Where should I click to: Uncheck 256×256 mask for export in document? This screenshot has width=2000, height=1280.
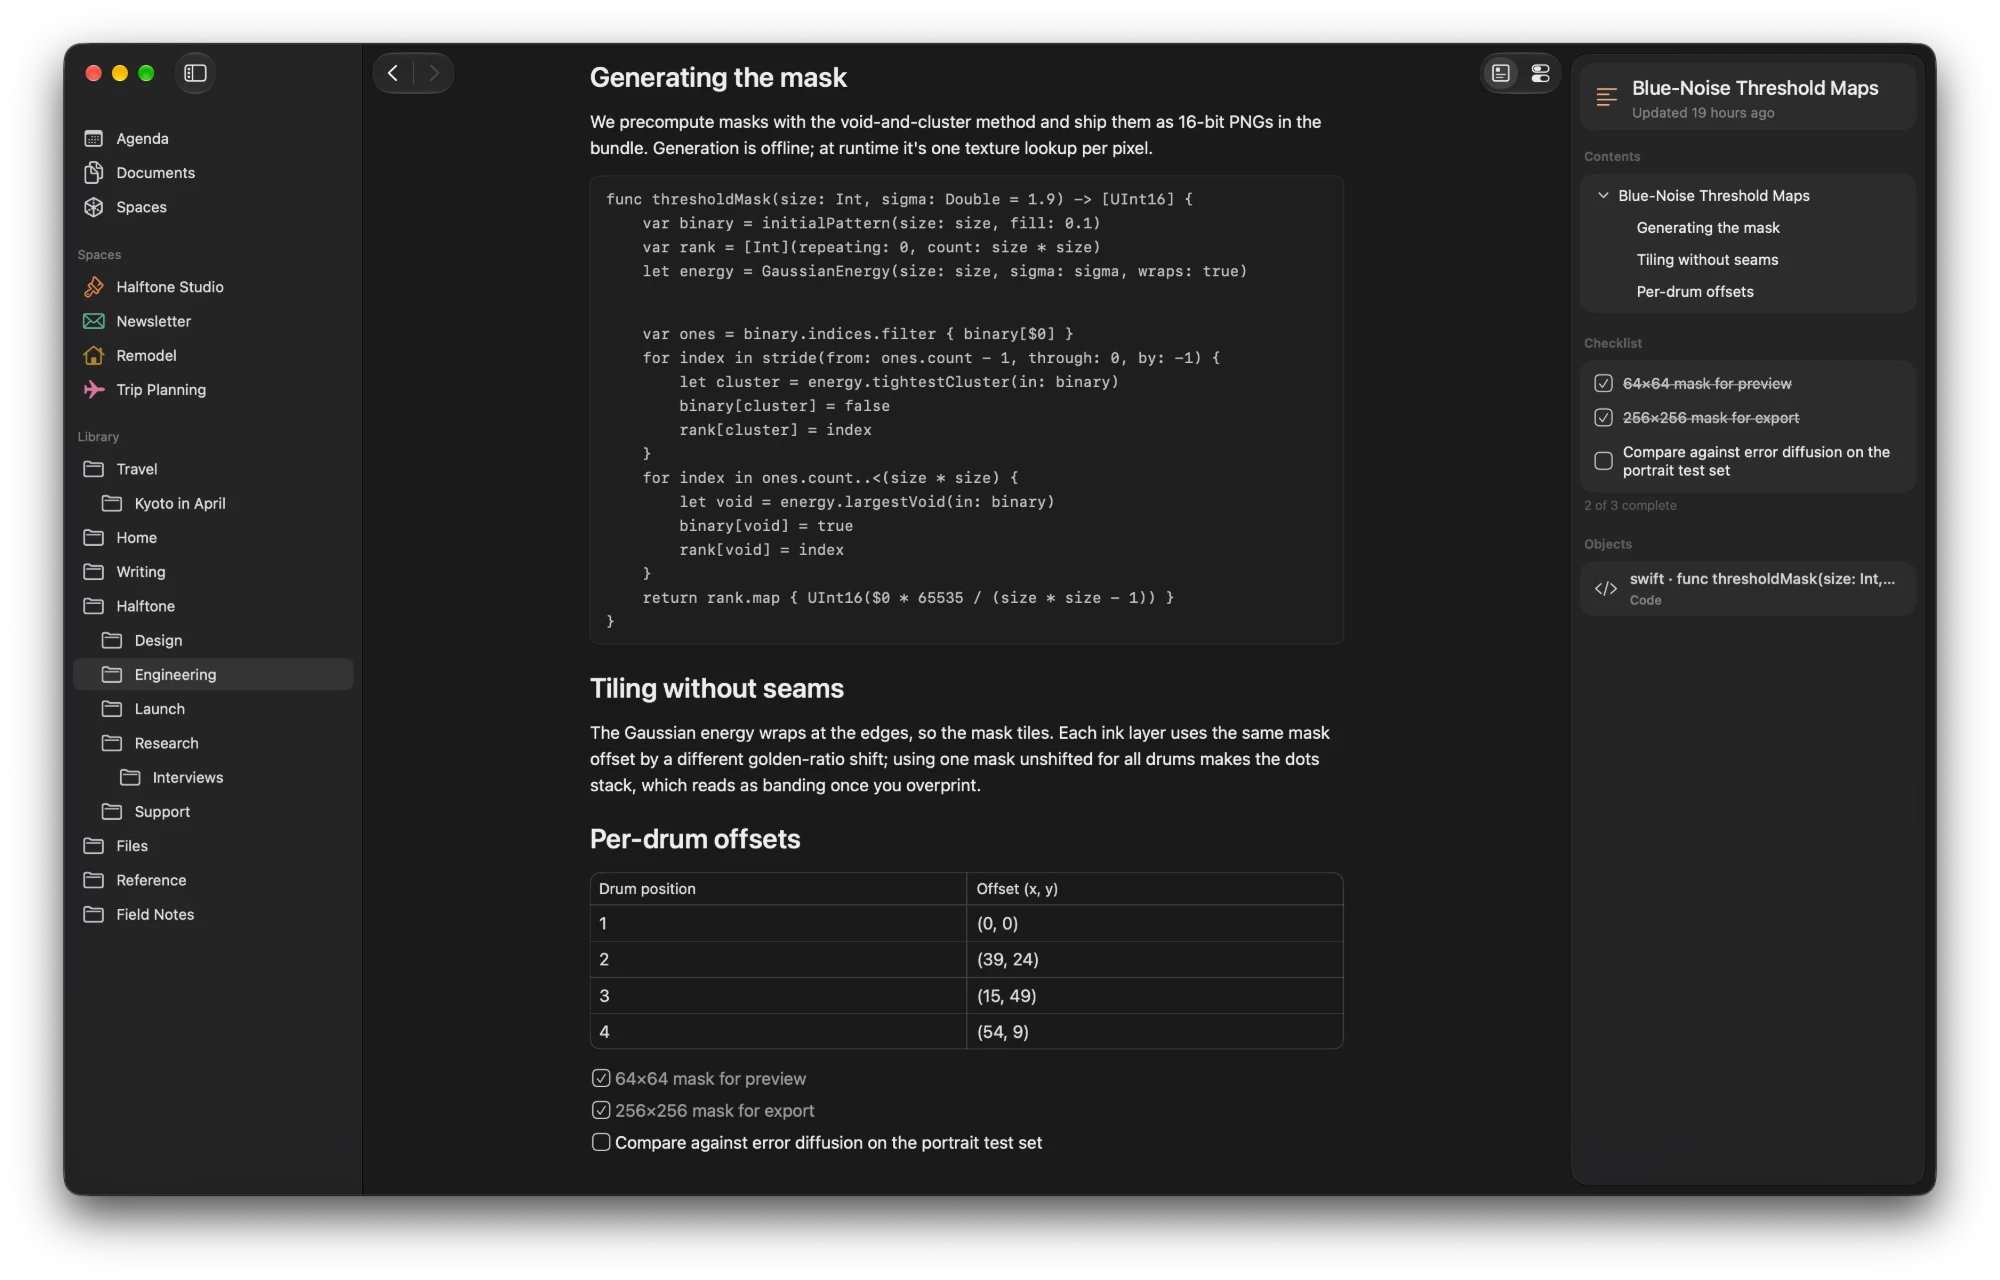tap(601, 1110)
